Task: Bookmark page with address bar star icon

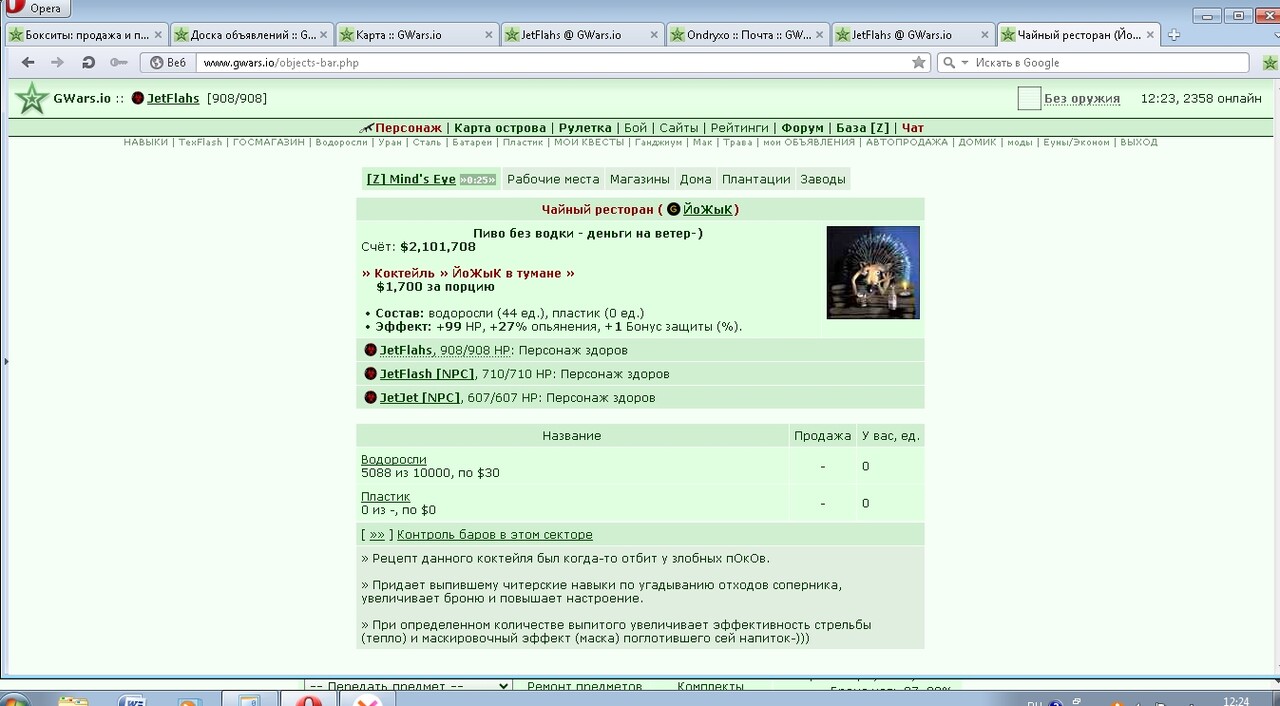Action: tap(919, 62)
